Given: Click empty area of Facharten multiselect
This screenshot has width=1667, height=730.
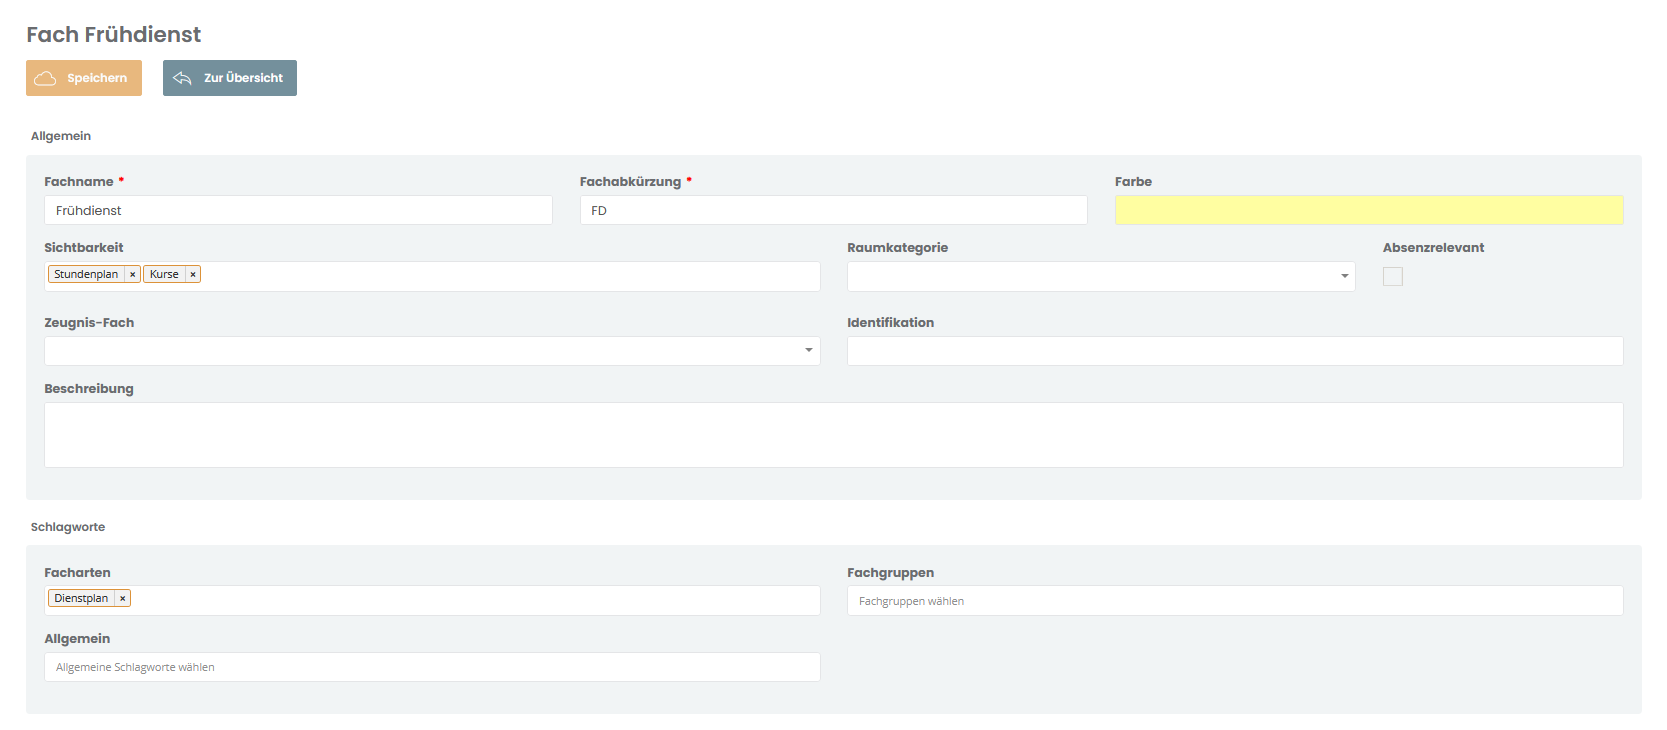Looking at the screenshot, I should click(x=475, y=600).
